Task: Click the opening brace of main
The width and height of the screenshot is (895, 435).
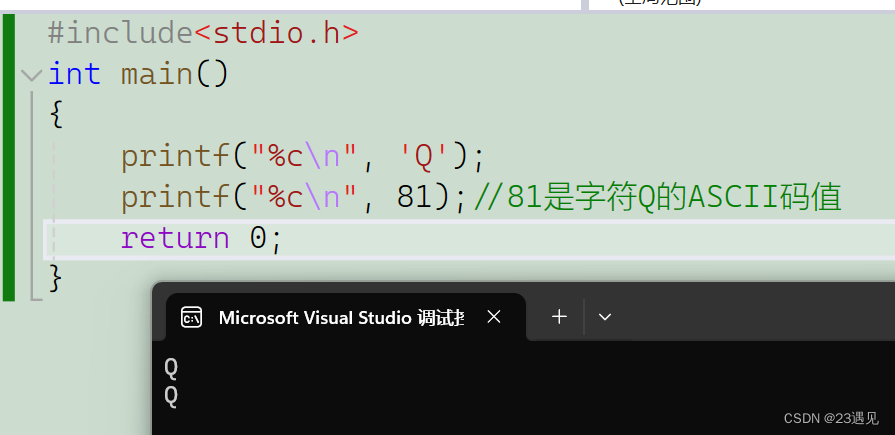Action: coord(55,115)
